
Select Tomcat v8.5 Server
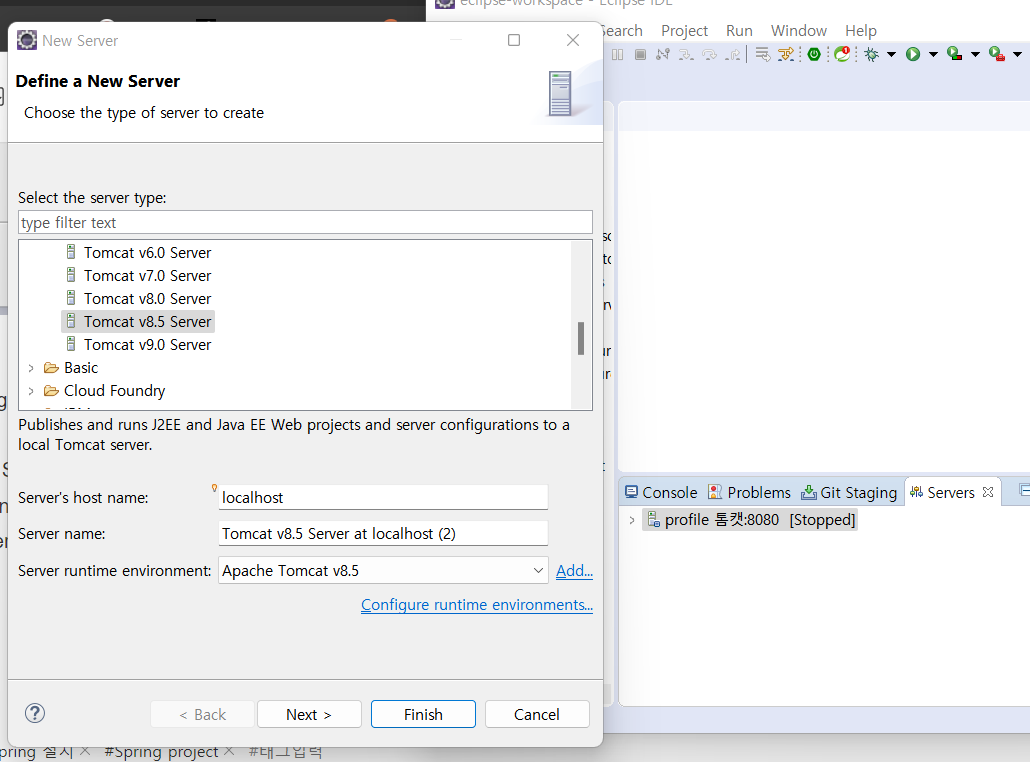(x=139, y=322)
